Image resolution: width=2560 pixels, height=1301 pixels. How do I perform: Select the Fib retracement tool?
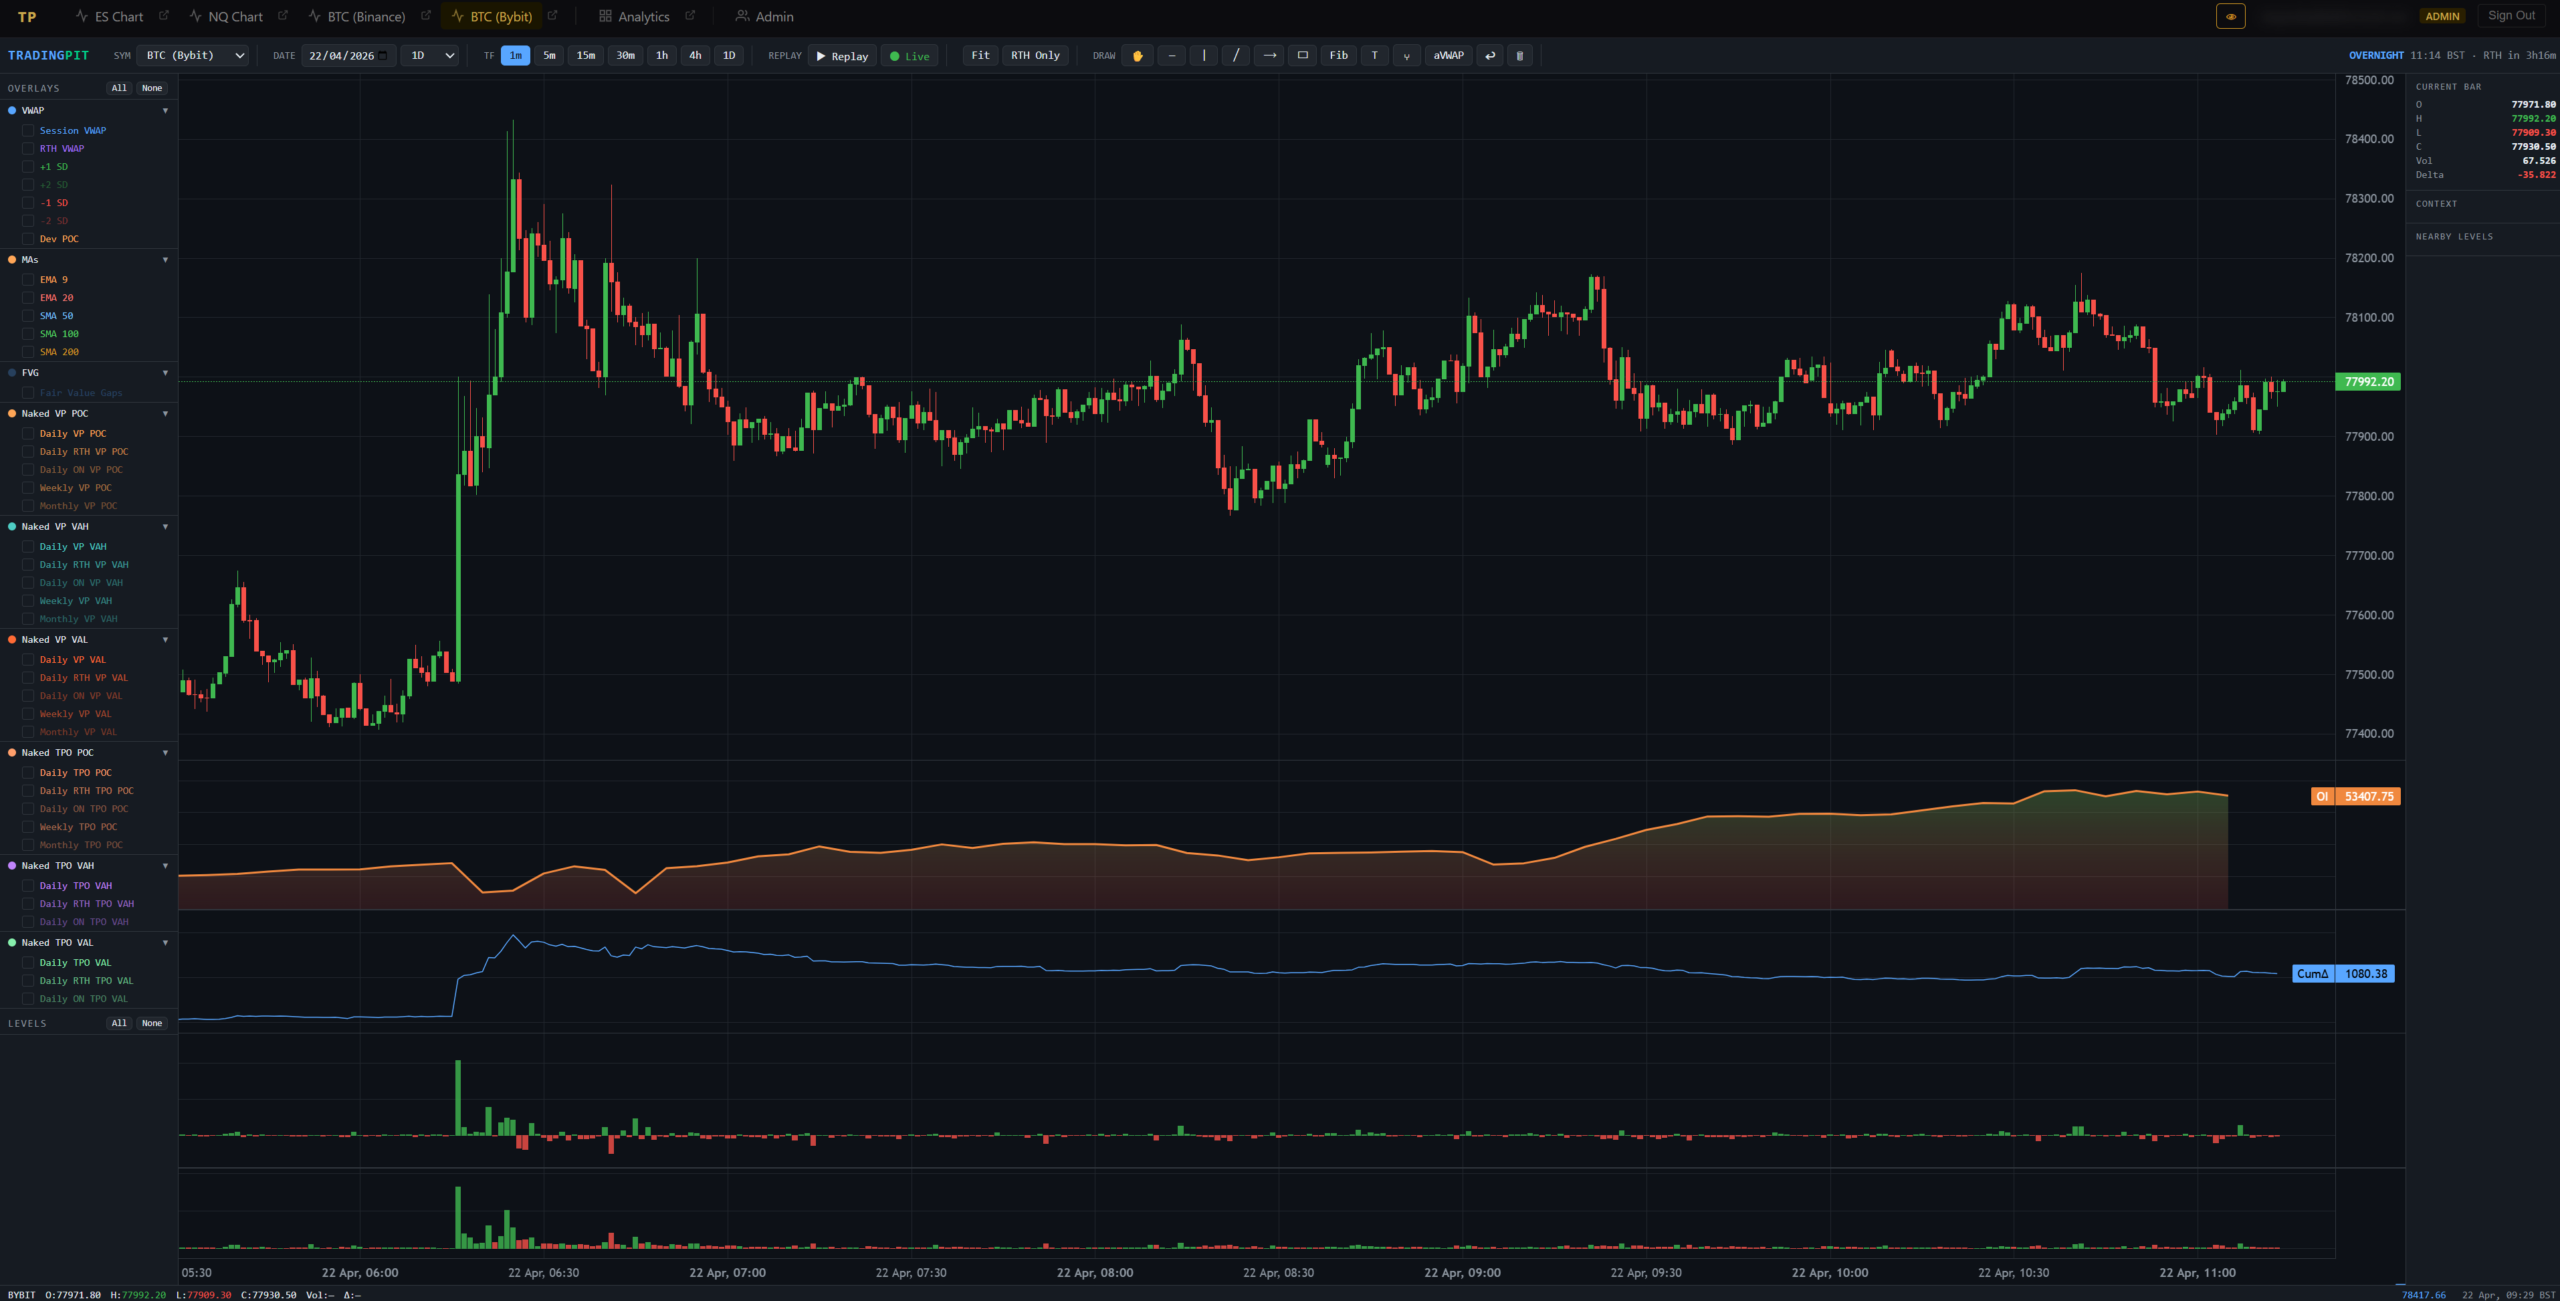coord(1338,56)
